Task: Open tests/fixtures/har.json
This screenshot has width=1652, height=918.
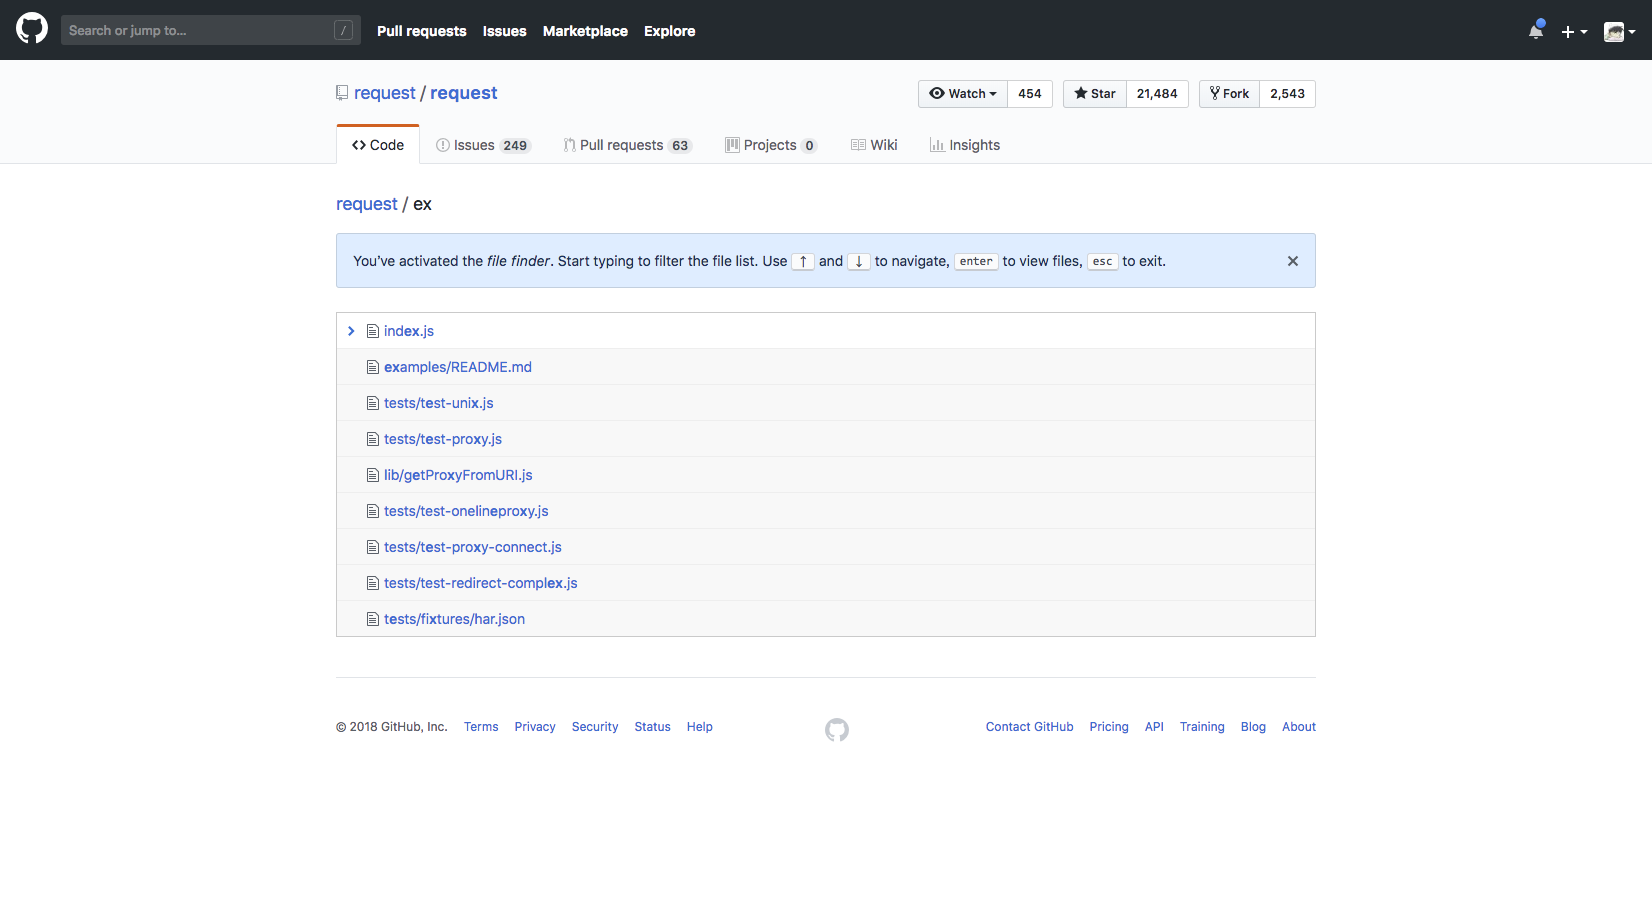Action: pos(454,619)
